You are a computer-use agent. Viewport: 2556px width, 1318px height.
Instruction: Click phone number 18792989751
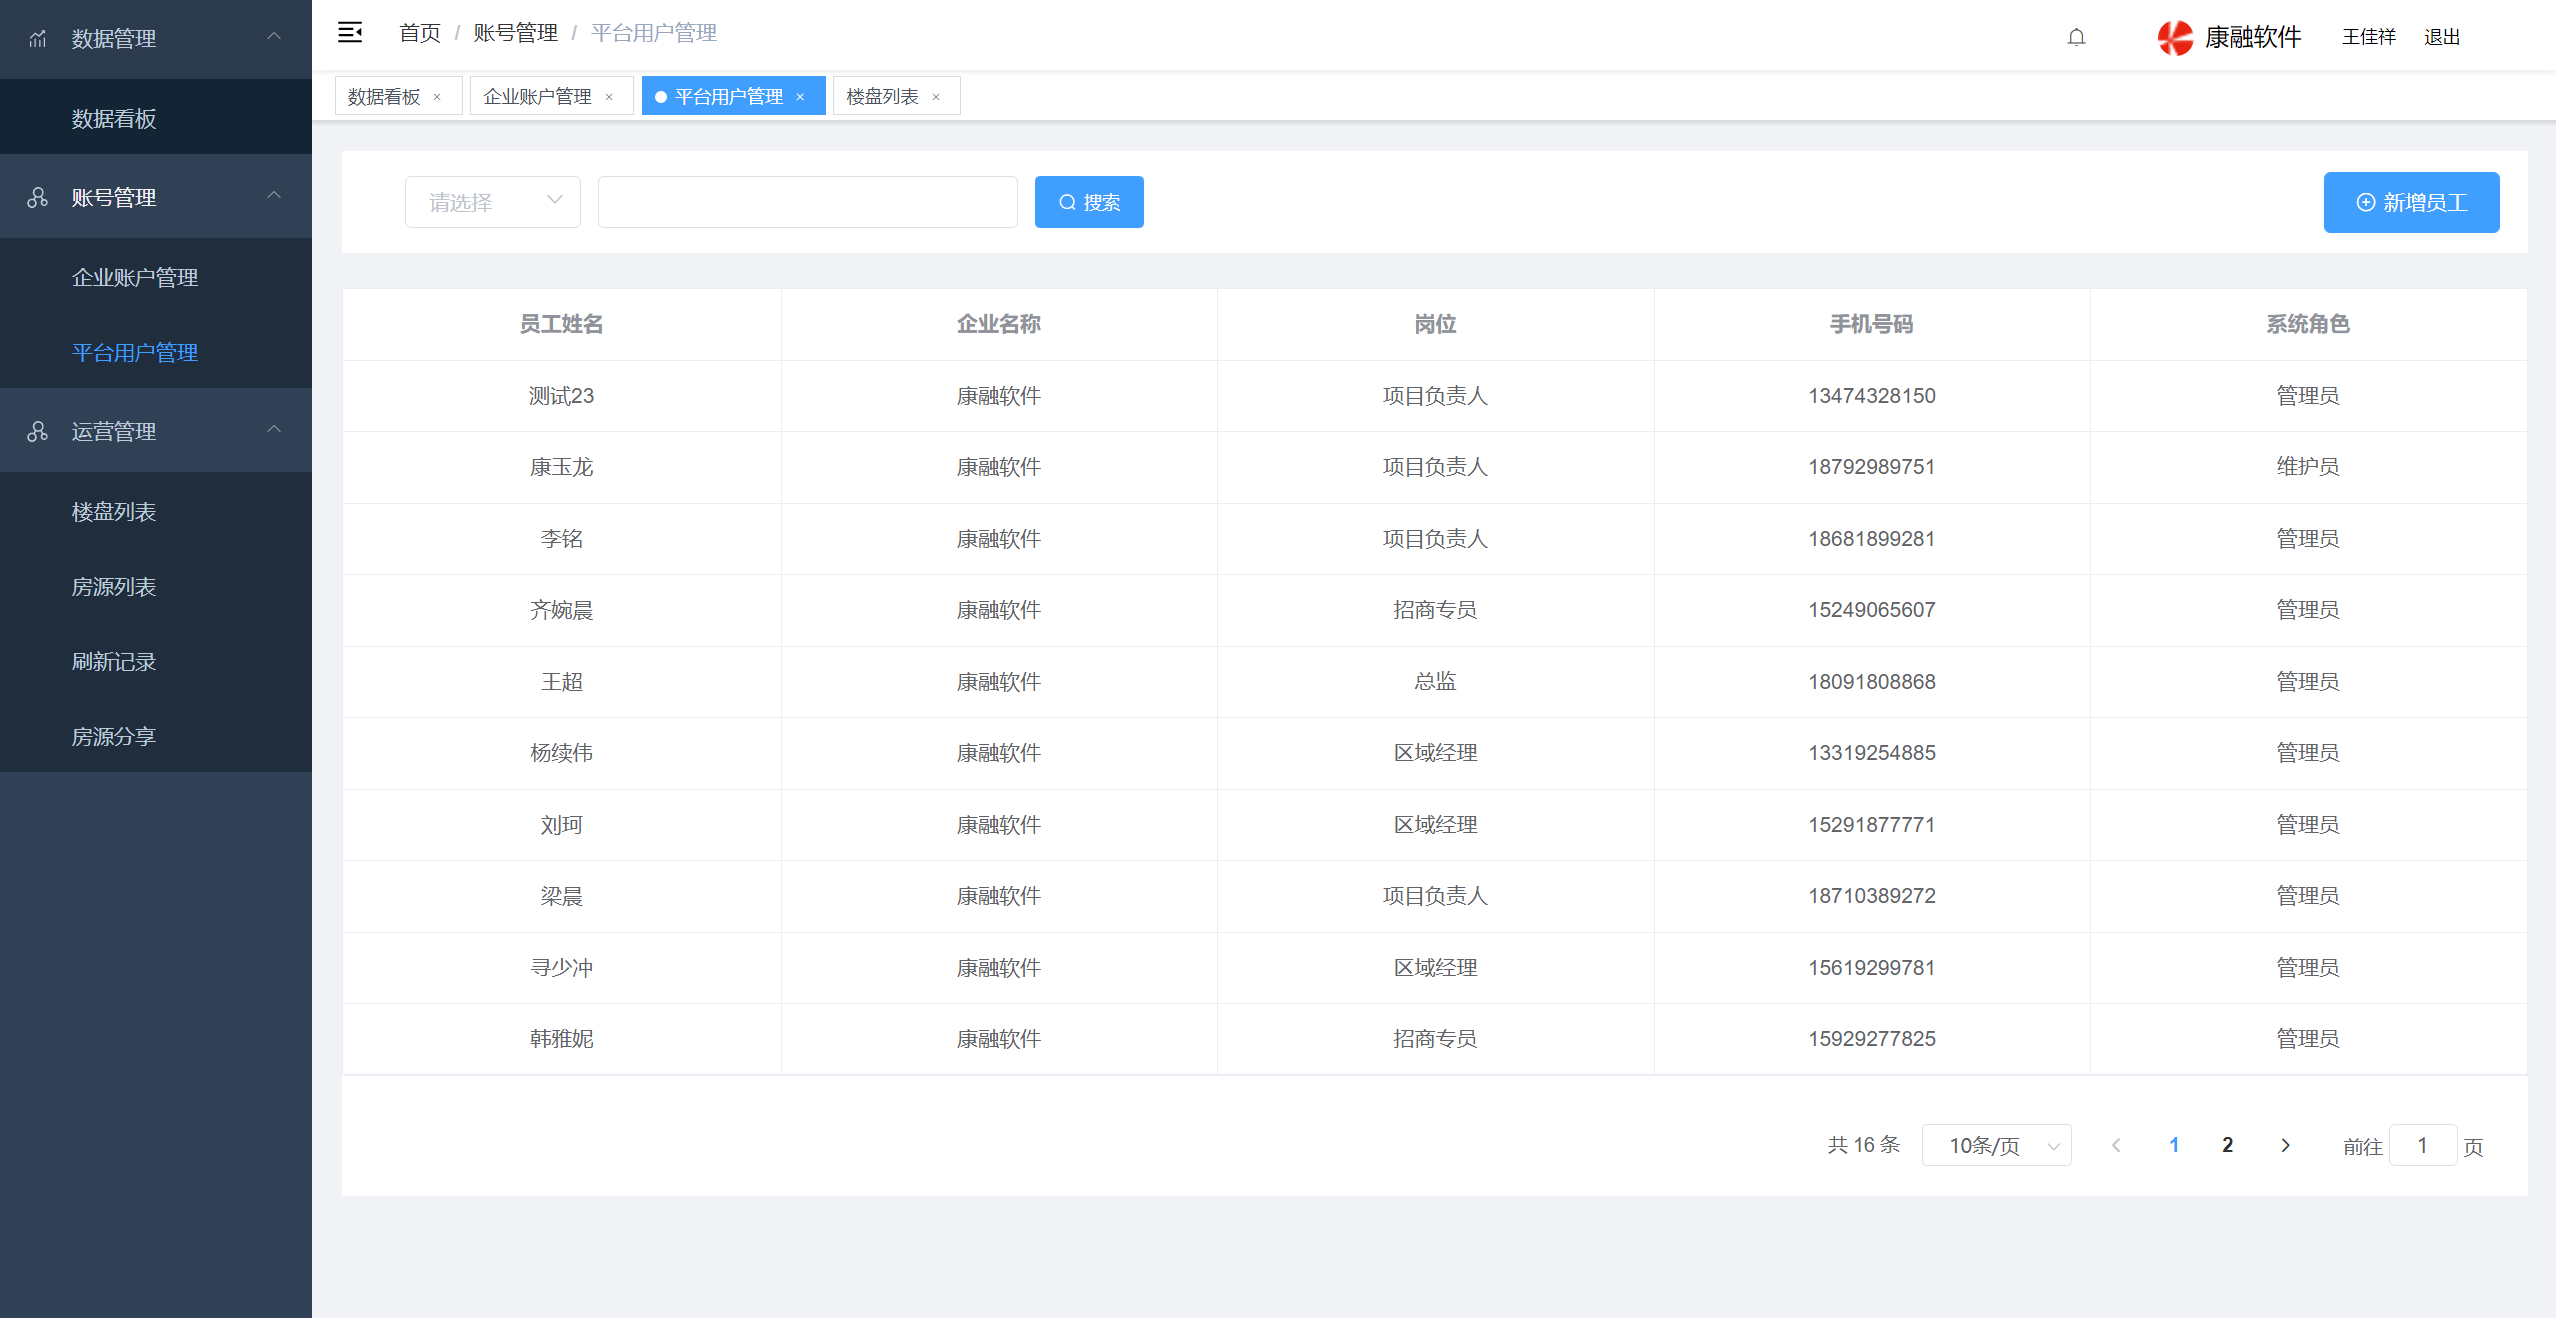[1871, 467]
